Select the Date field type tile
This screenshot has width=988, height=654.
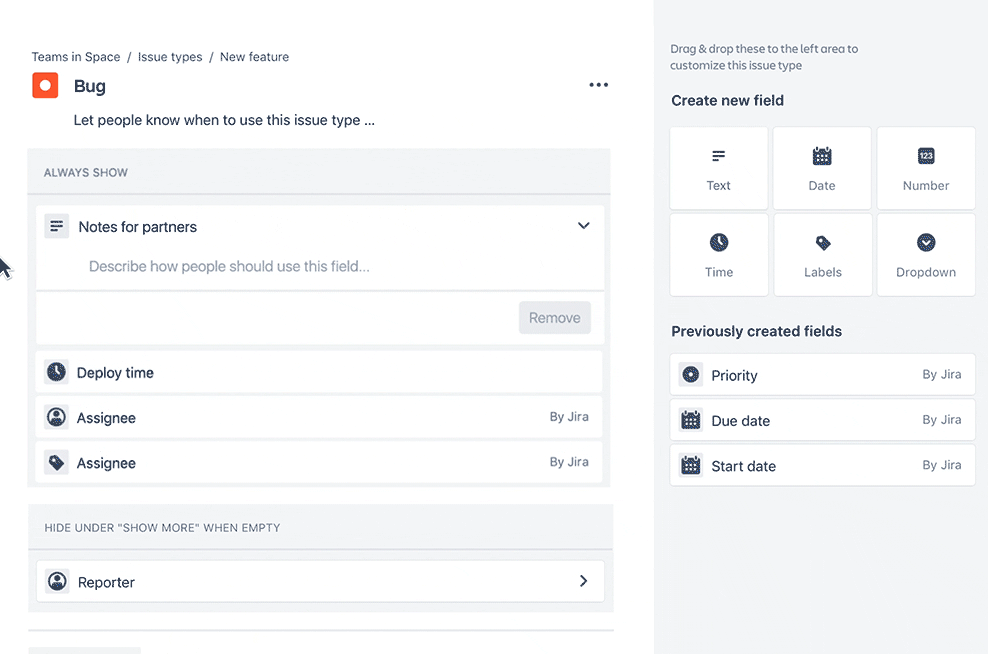click(822, 168)
